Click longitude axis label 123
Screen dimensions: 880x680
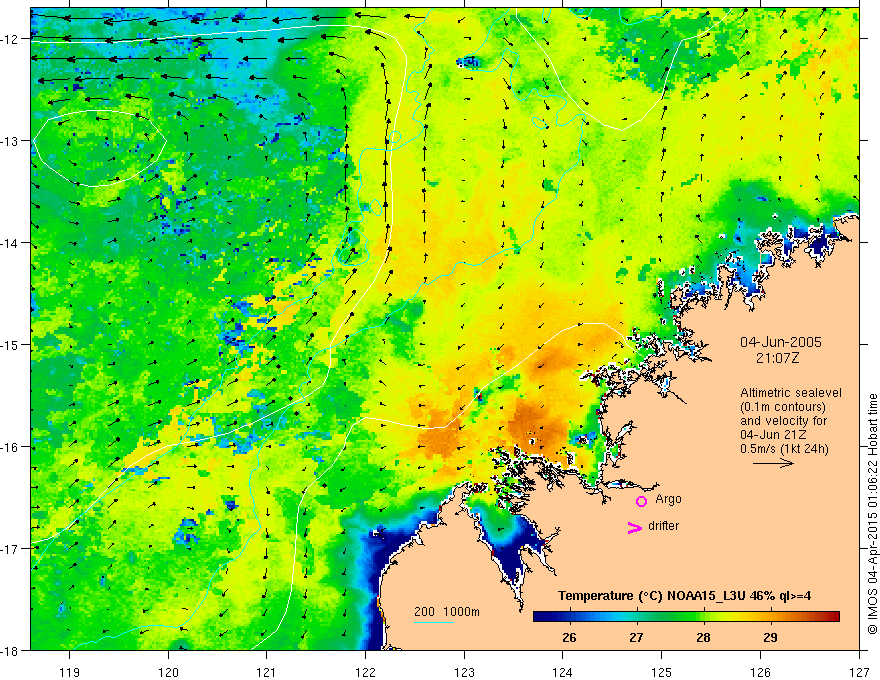pyautogui.click(x=464, y=672)
